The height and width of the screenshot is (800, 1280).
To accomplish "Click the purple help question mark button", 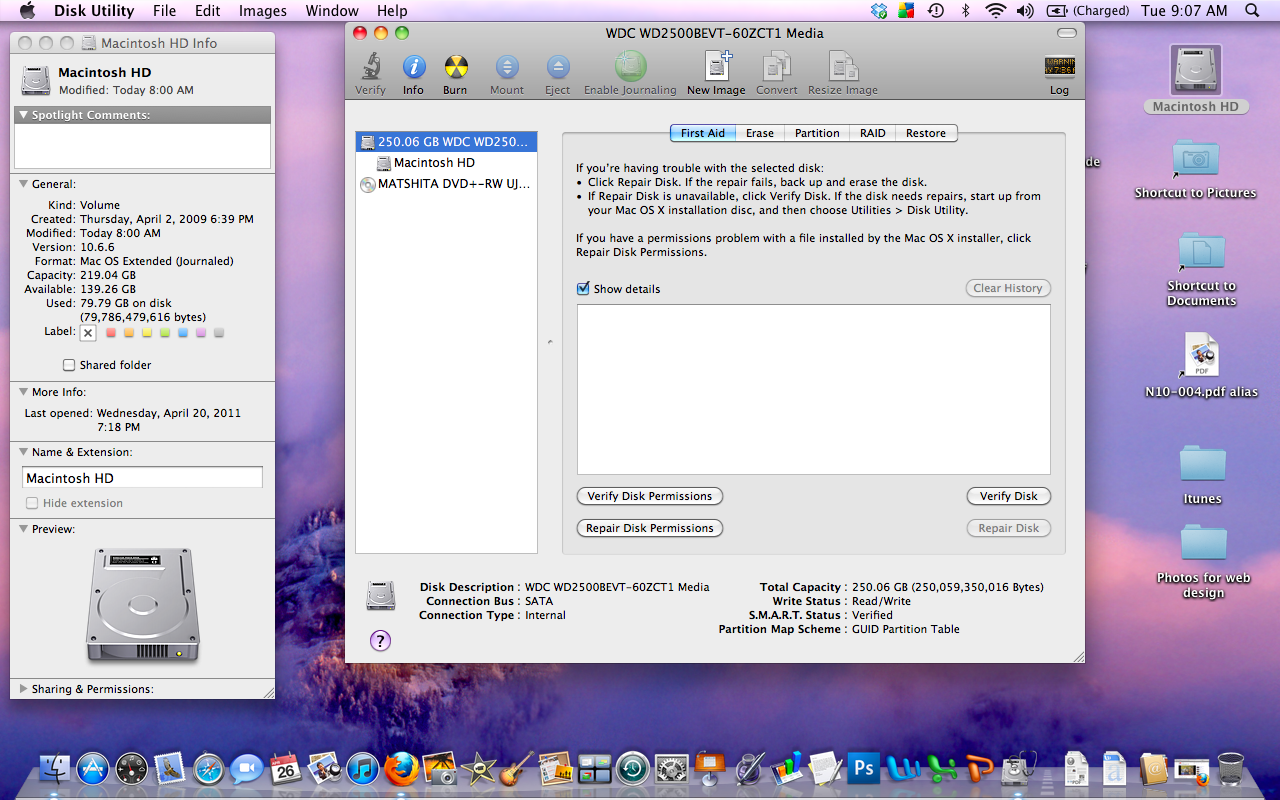I will tap(380, 641).
